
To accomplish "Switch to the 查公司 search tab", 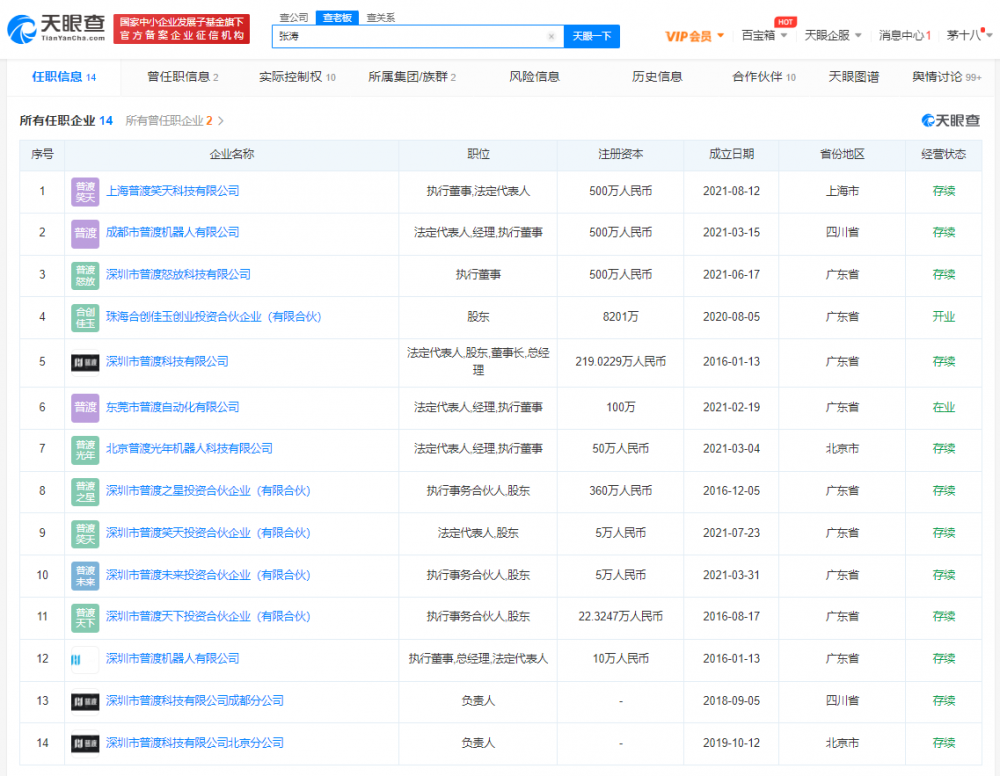I will click(294, 18).
